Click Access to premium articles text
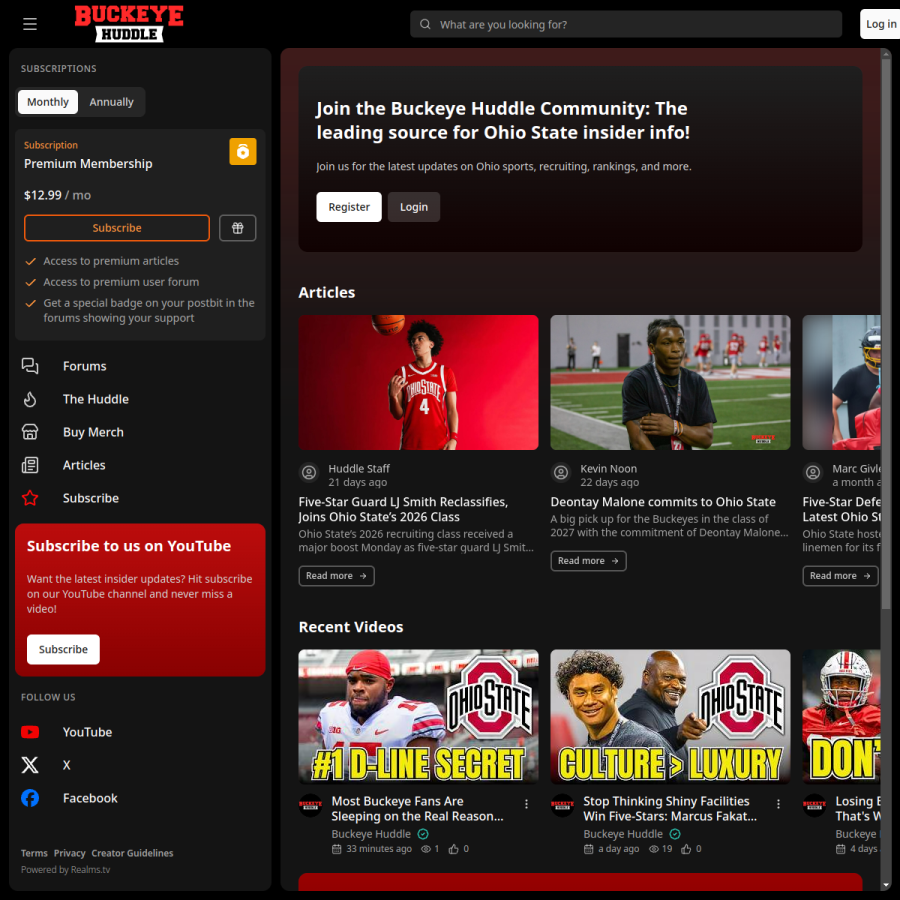Image resolution: width=900 pixels, height=900 pixels. pyautogui.click(x=111, y=261)
